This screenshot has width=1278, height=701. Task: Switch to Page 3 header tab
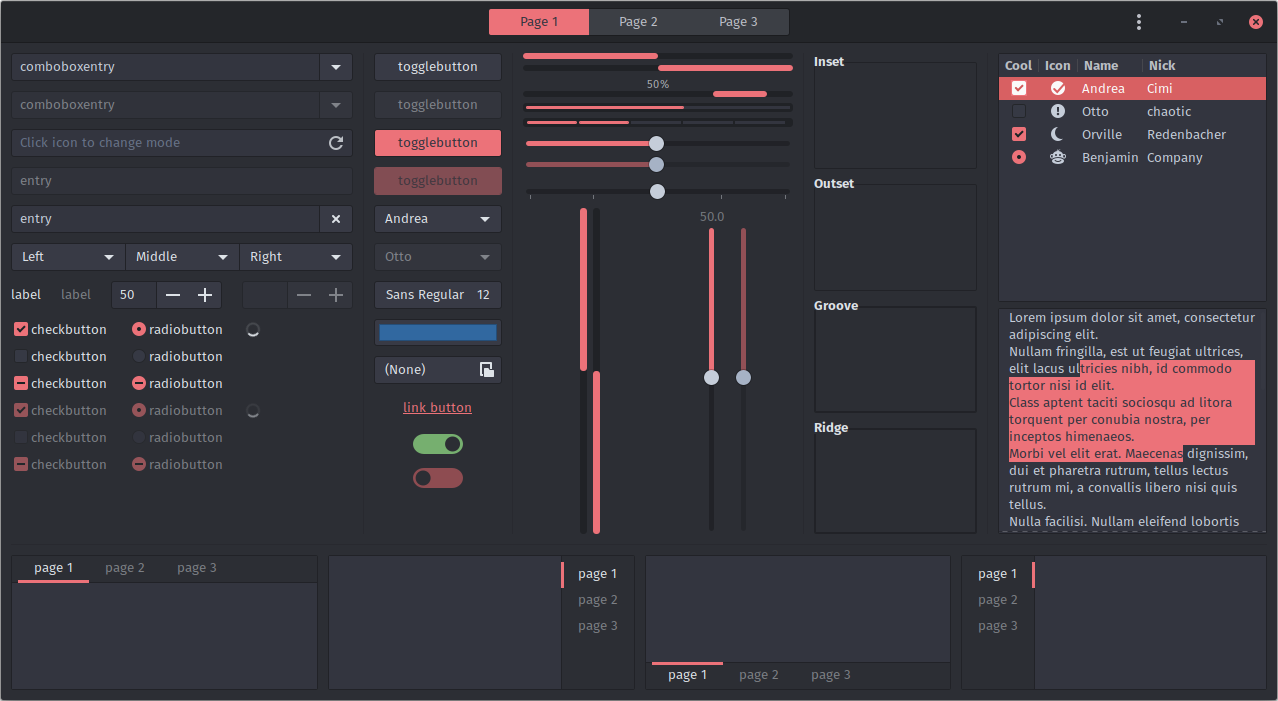(x=738, y=22)
